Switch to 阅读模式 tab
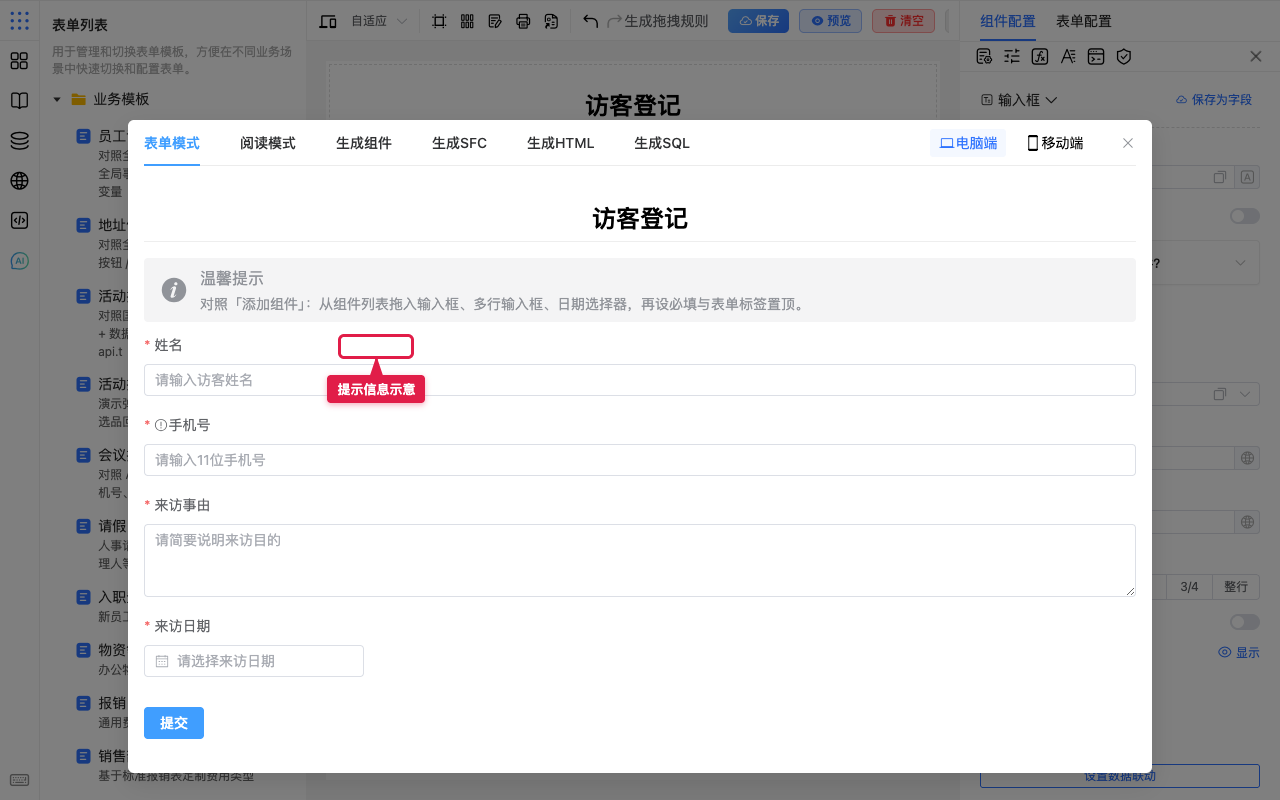This screenshot has height=800, width=1280. click(268, 143)
